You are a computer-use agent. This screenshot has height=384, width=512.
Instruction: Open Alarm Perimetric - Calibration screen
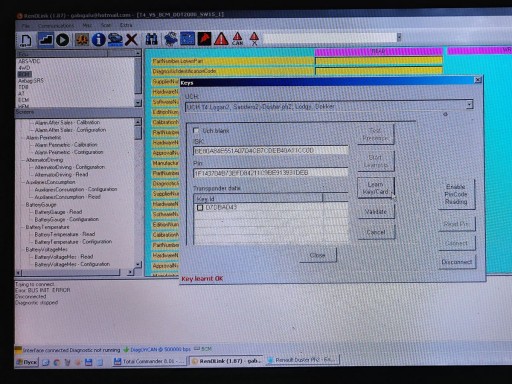pos(66,145)
